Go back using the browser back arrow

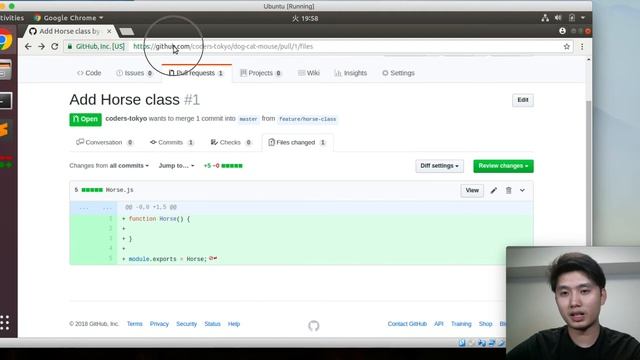click(x=28, y=47)
